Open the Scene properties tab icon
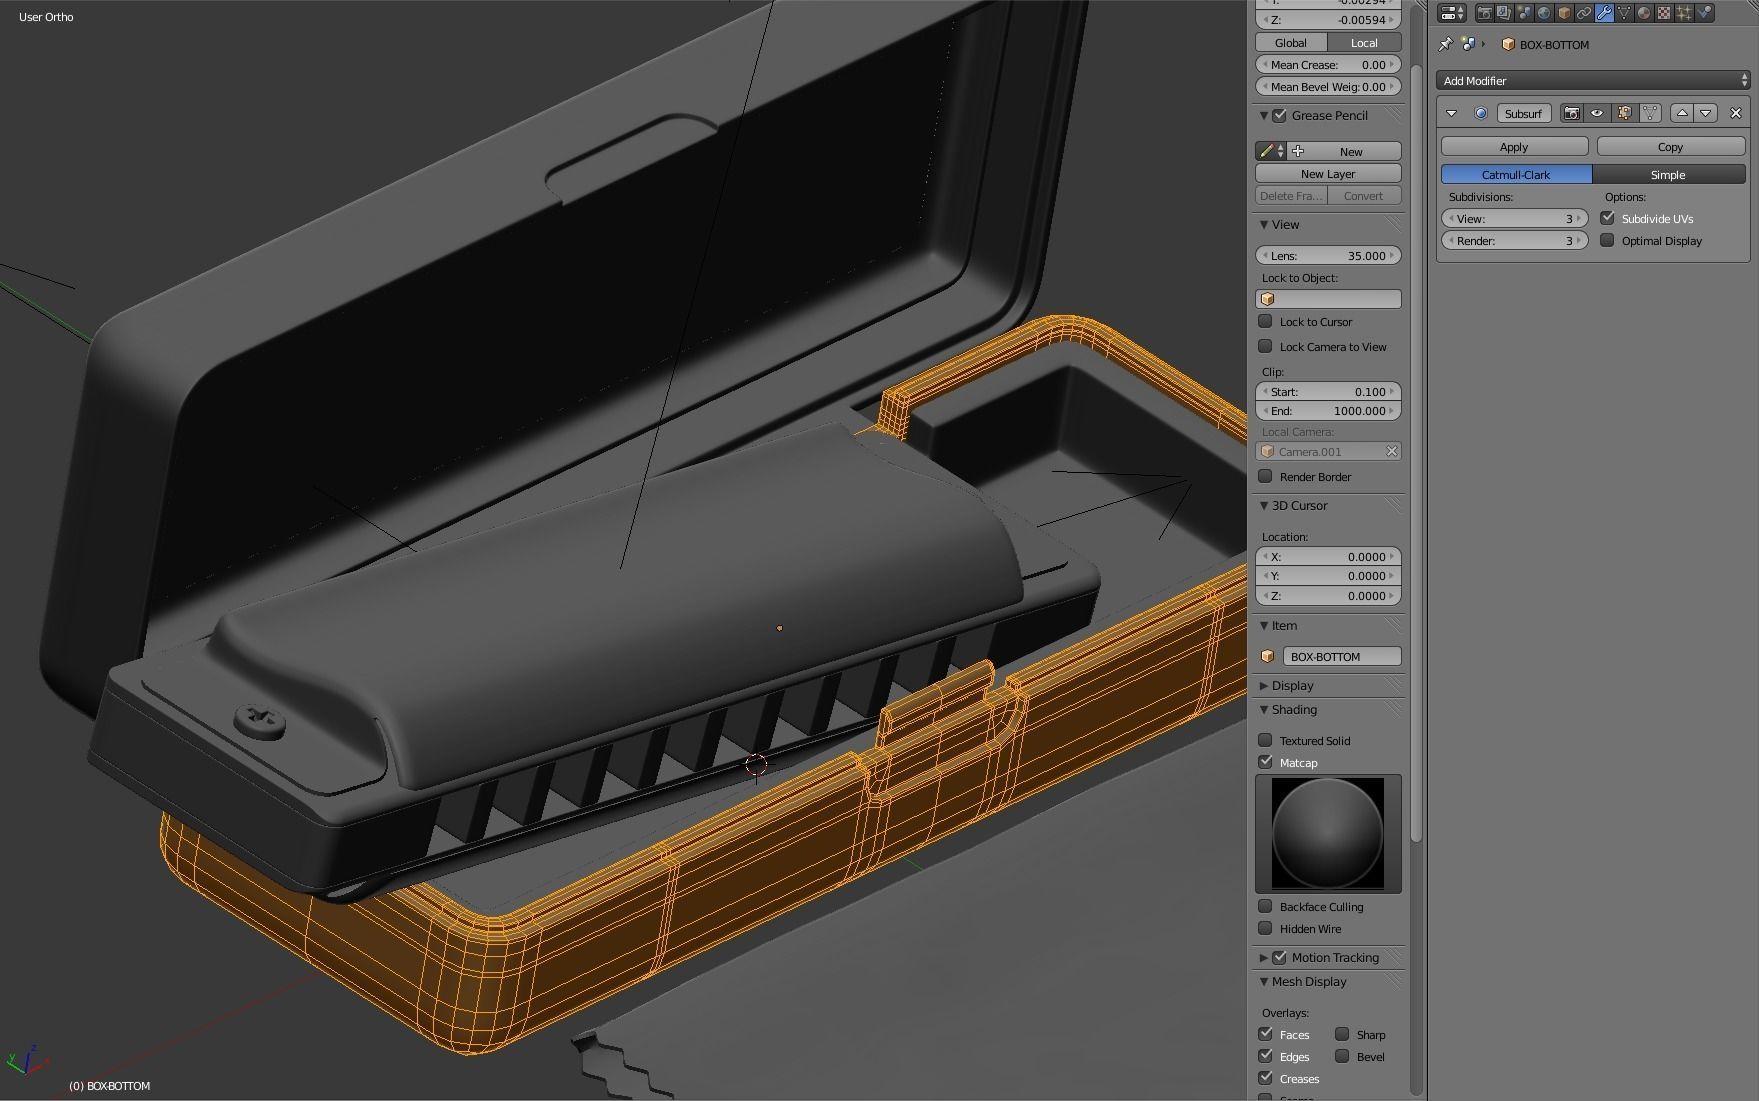The width and height of the screenshot is (1759, 1101). pos(1524,13)
